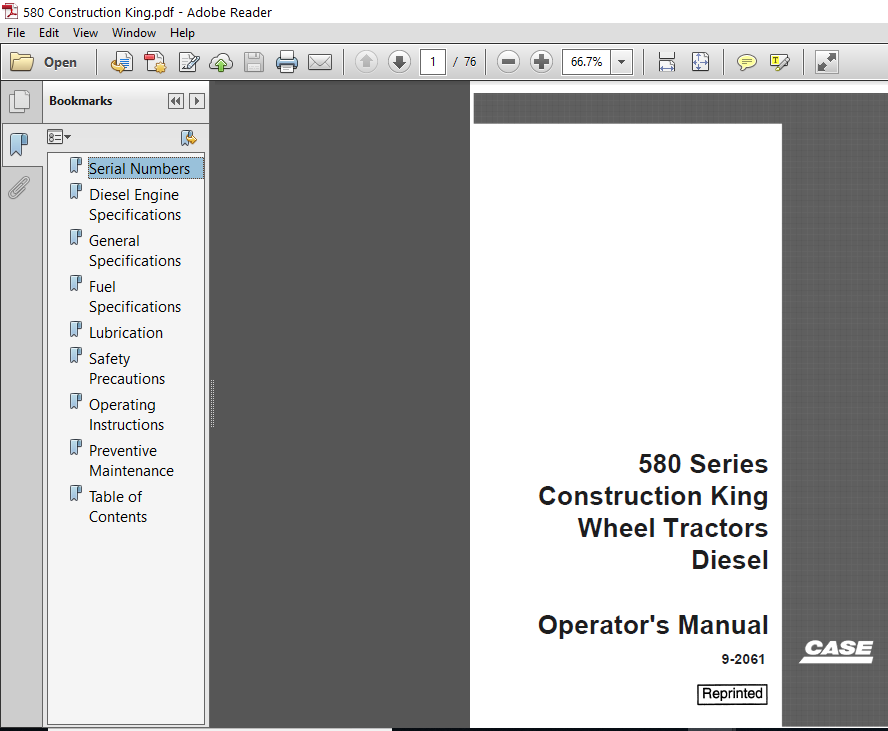Click the Sign document pen icon
The height and width of the screenshot is (731, 888).
[189, 62]
